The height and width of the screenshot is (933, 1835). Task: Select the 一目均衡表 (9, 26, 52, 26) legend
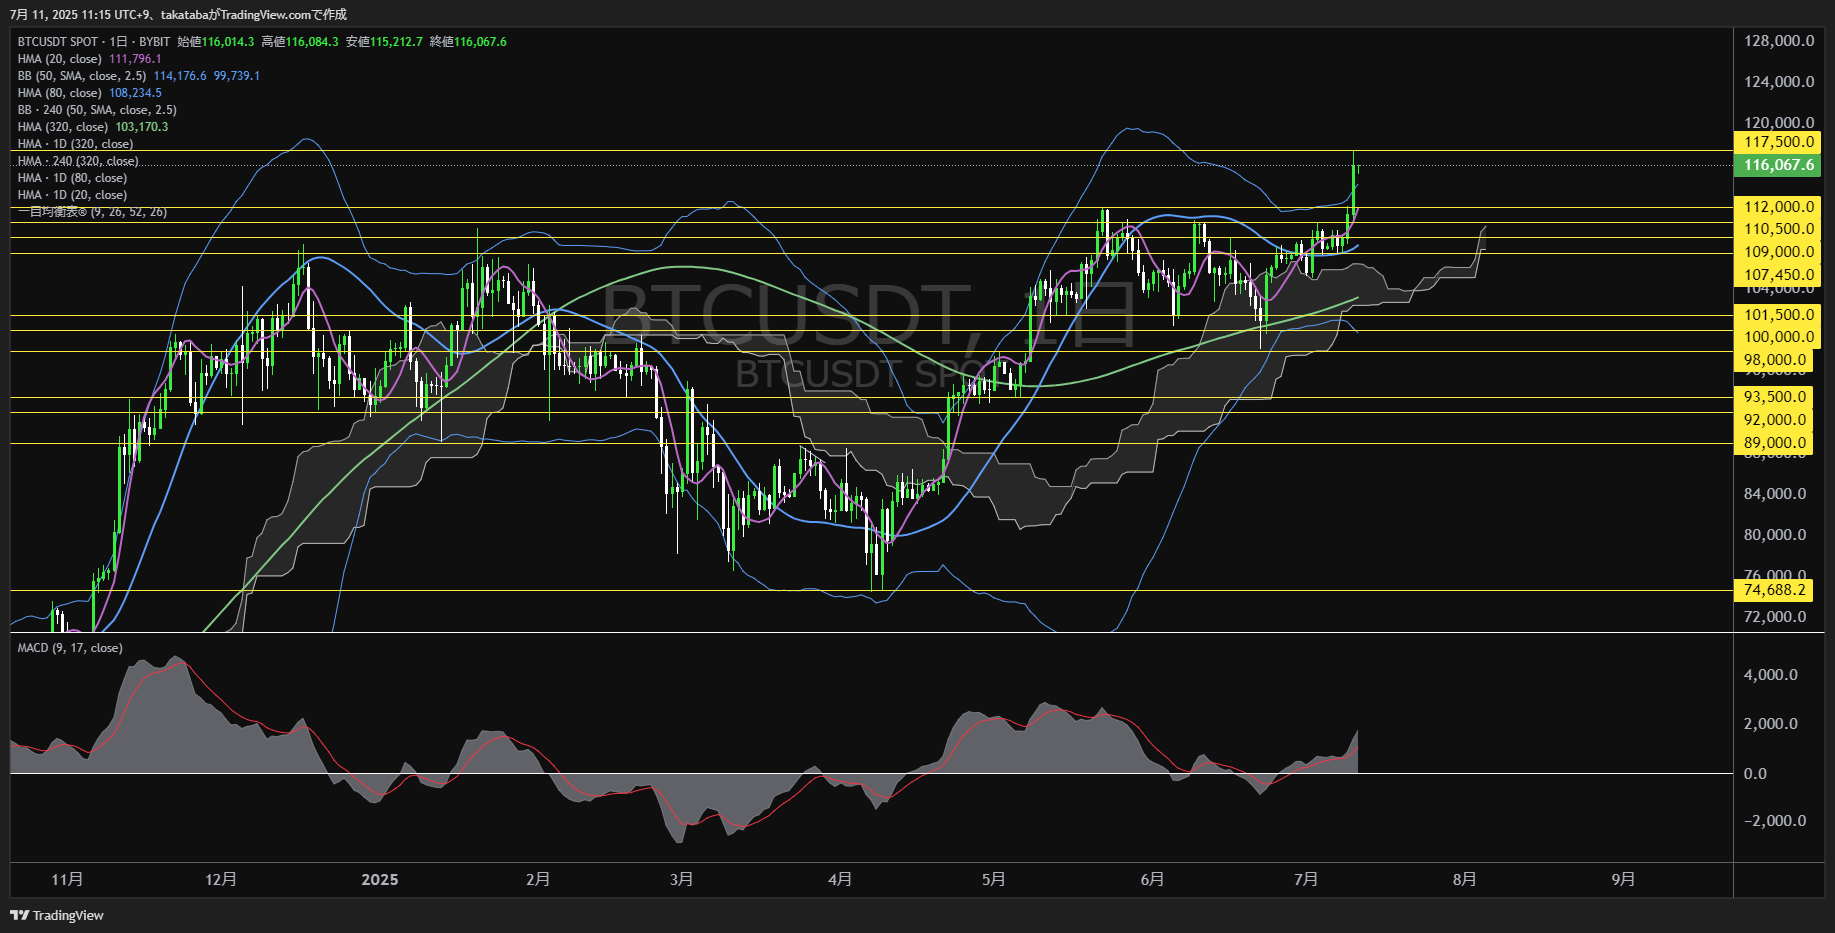pos(92,212)
